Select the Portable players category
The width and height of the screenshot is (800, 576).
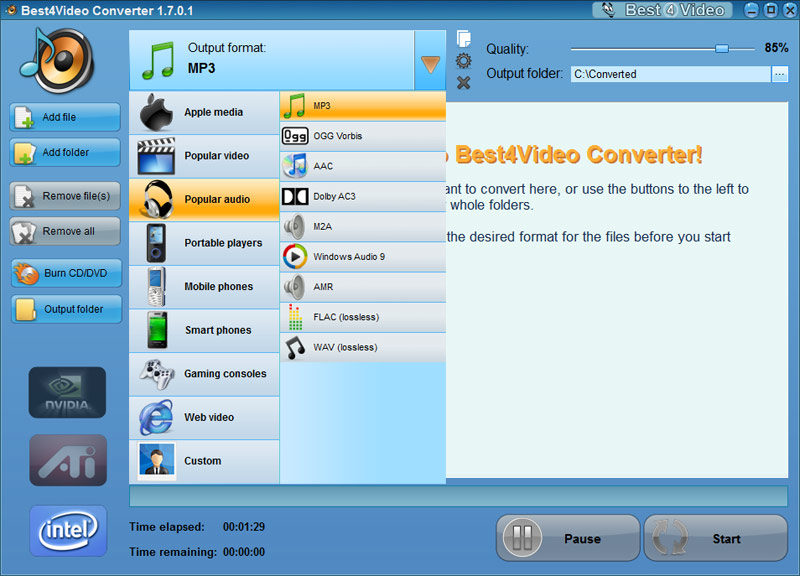pos(204,243)
